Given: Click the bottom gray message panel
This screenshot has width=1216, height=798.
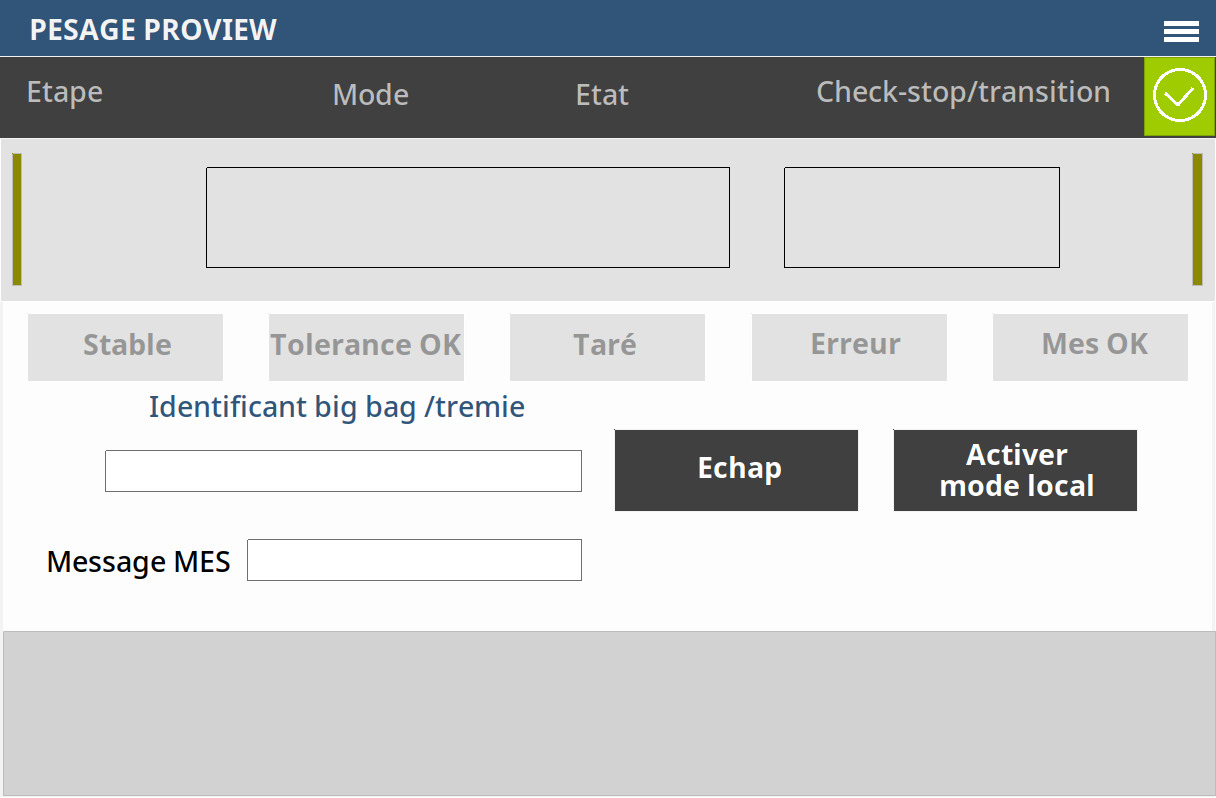Looking at the screenshot, I should click(x=608, y=713).
